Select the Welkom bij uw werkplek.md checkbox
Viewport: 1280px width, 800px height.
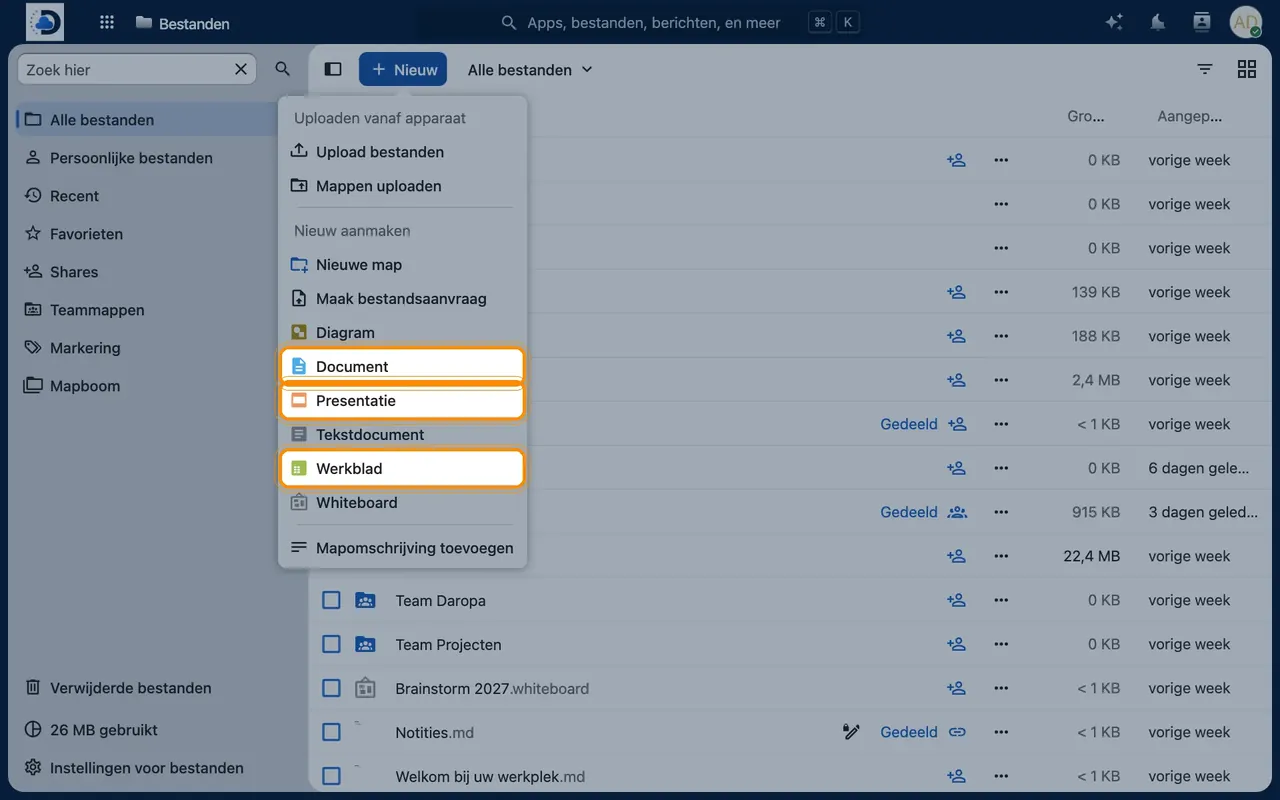click(331, 776)
